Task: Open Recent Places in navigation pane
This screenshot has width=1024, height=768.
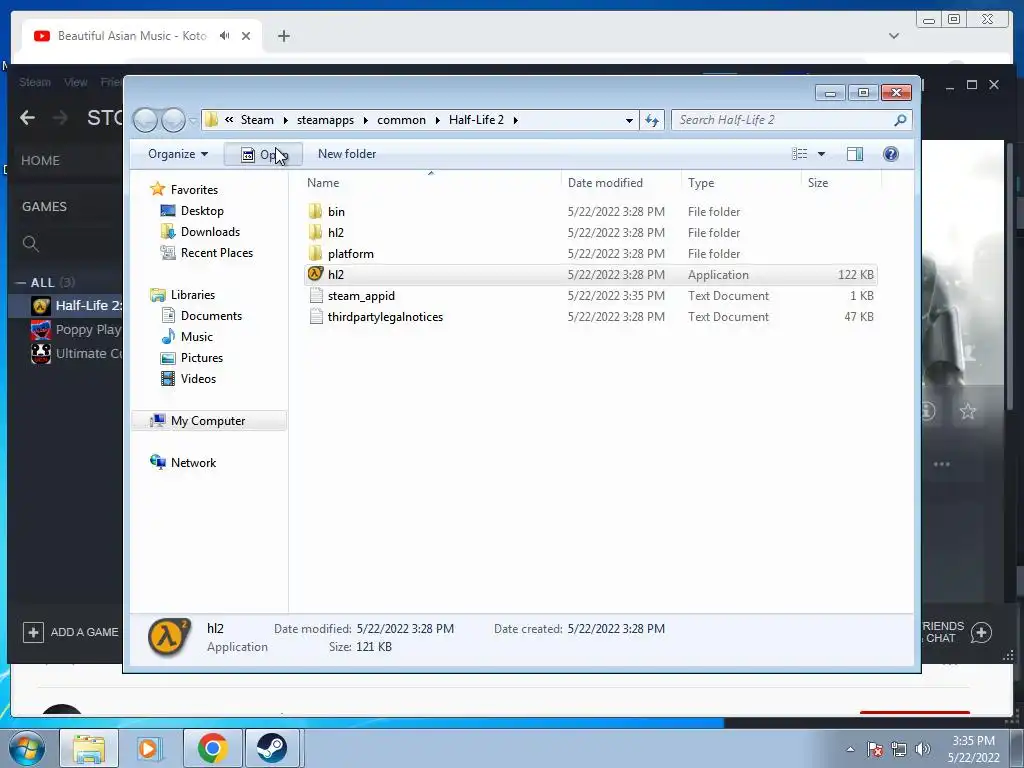Action: point(216,253)
